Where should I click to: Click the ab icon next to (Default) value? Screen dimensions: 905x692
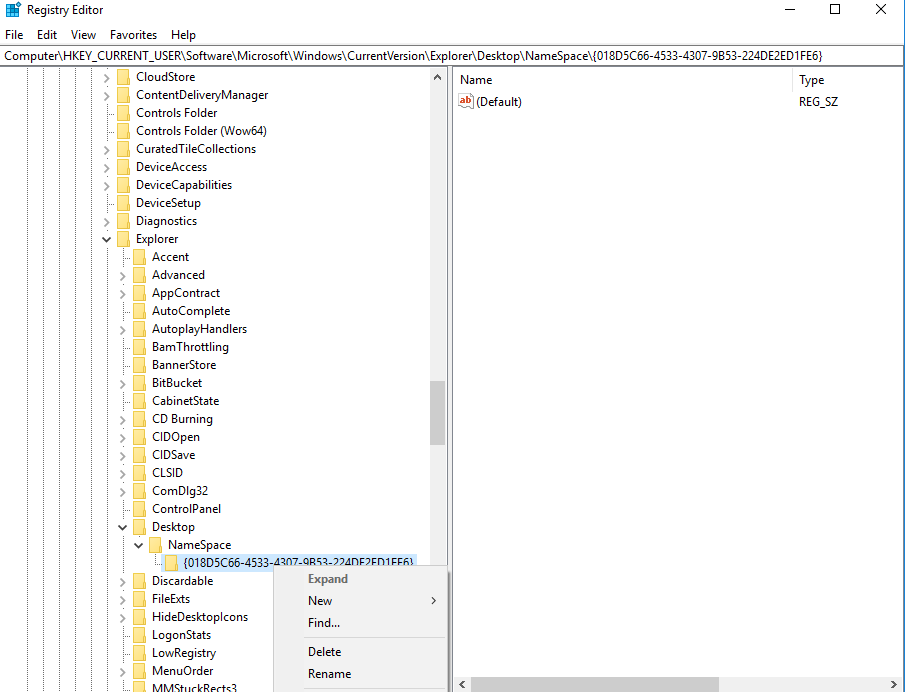(464, 101)
